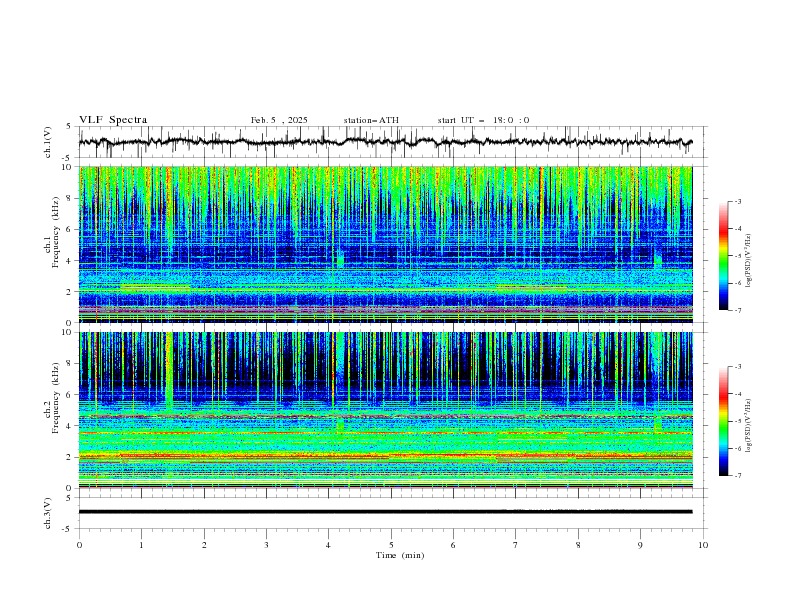Click the 'ch.3(V)' waveform axis label
Screen dimensions: 792x612
coord(48,513)
